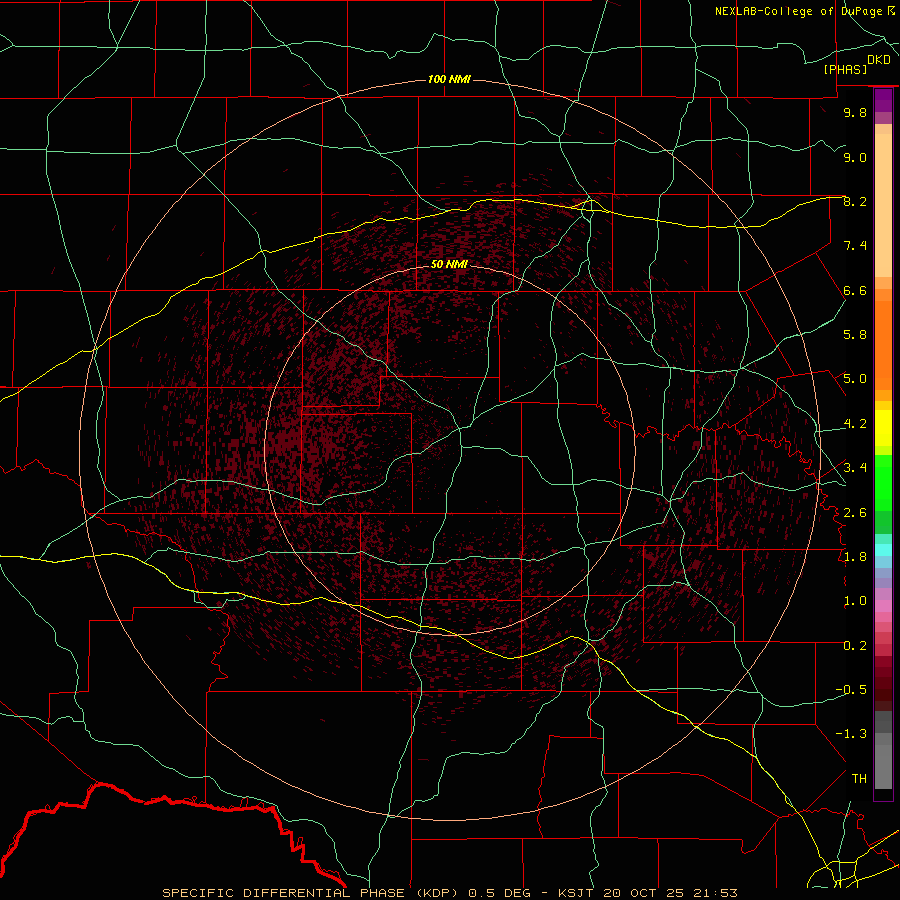Click the -1.3 scale value

pyautogui.click(x=851, y=734)
